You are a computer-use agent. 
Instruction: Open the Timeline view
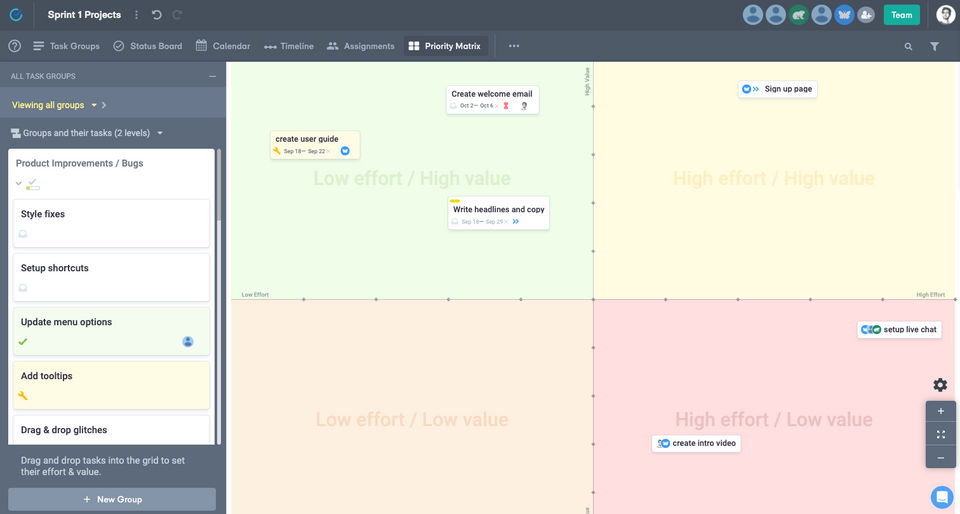pos(288,46)
